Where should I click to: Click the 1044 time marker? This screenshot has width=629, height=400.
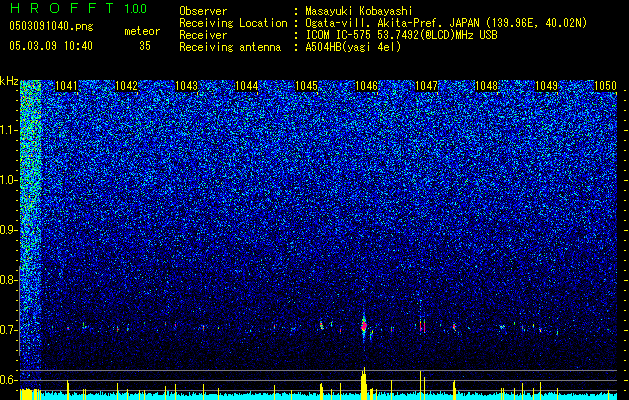pos(246,86)
